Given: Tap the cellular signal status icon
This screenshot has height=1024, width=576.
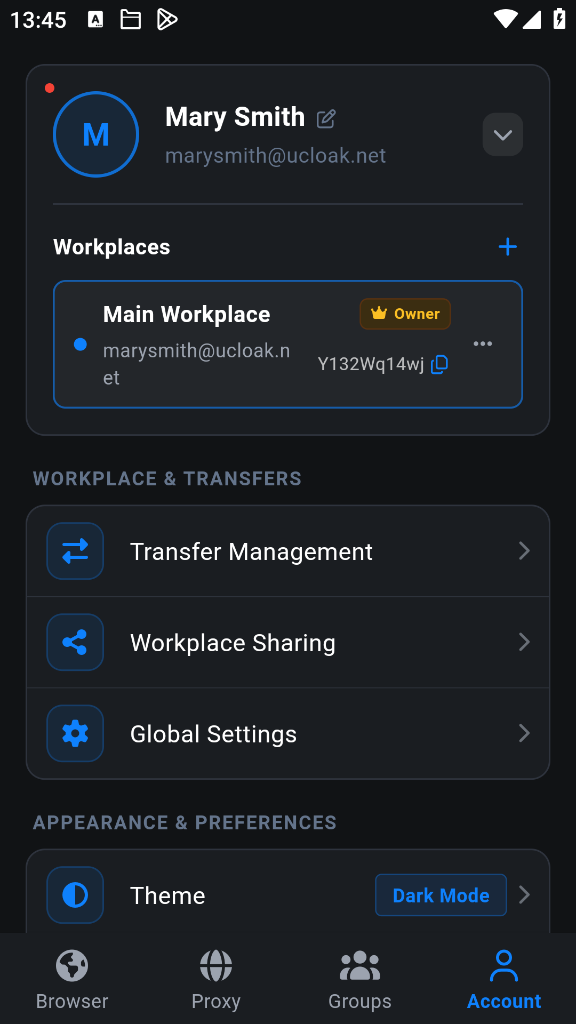Looking at the screenshot, I should tap(532, 20).
